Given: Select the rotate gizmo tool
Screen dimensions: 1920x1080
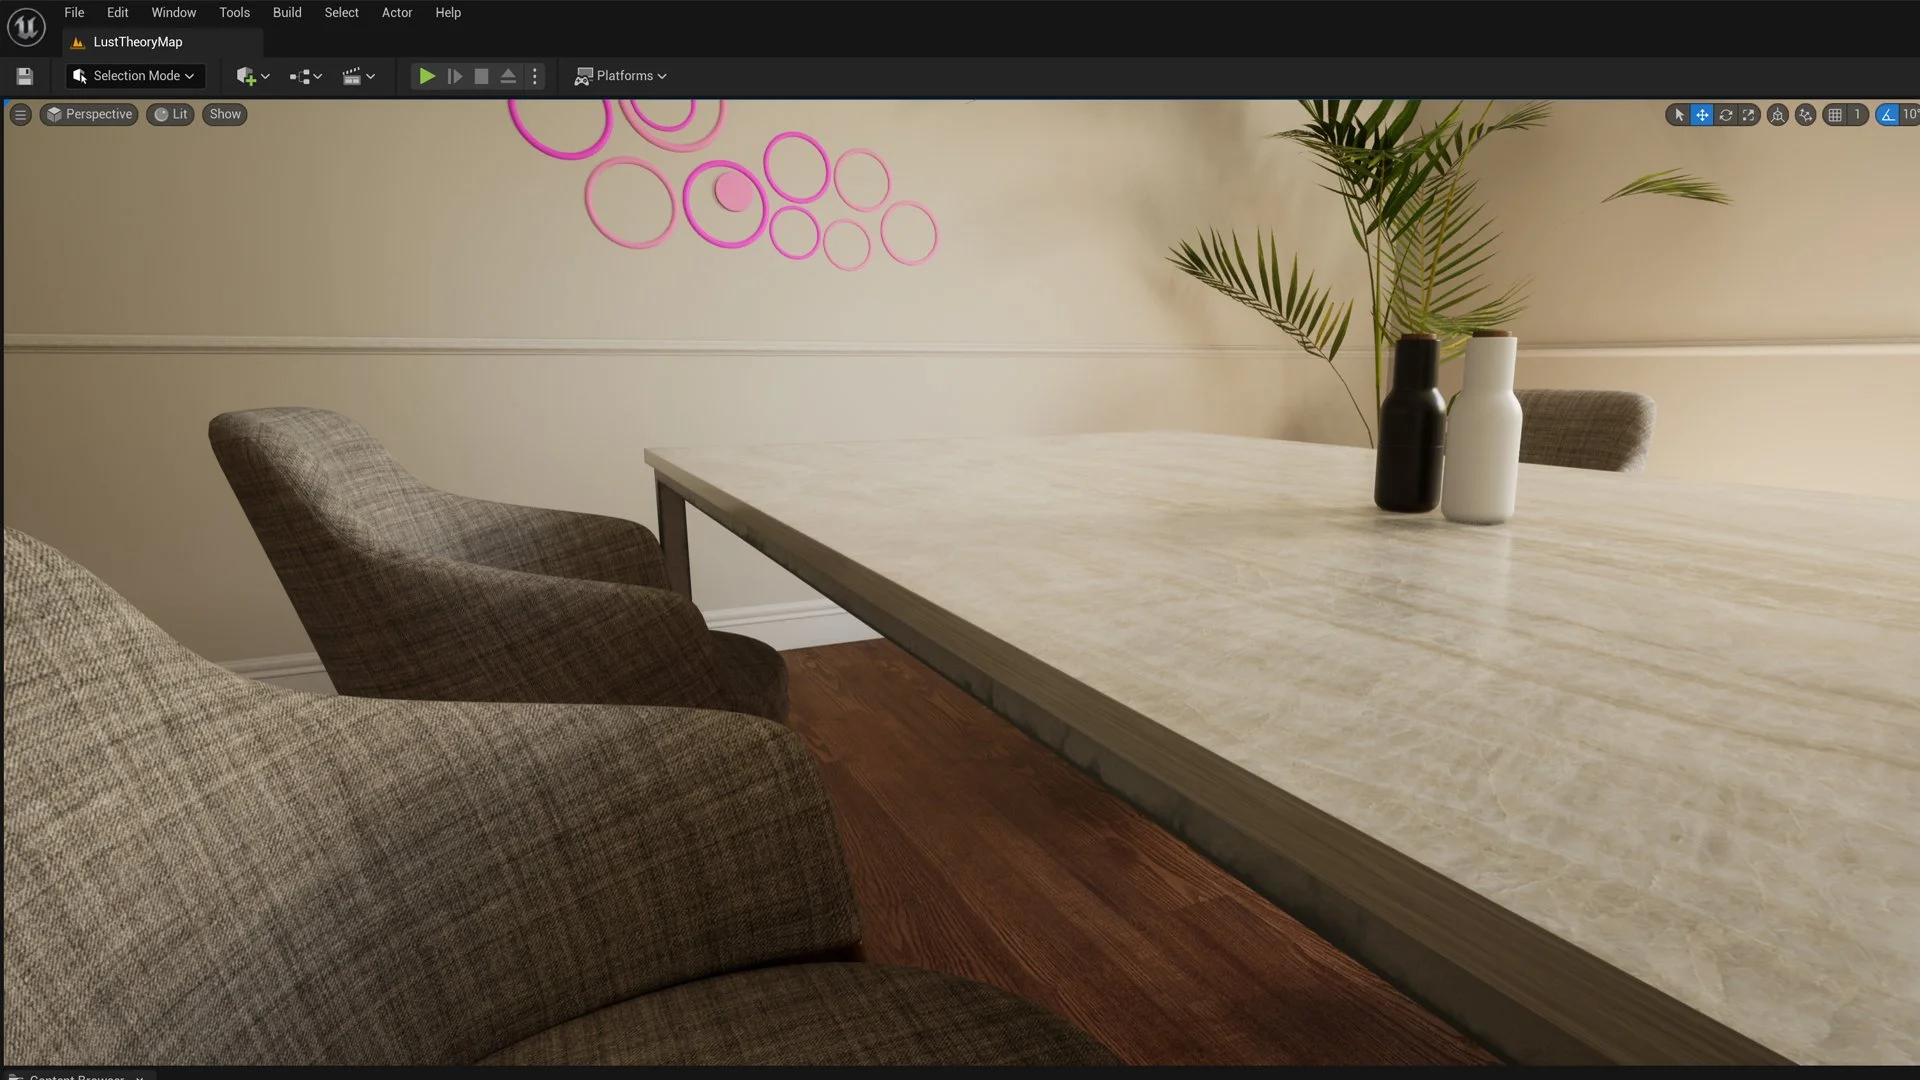Looking at the screenshot, I should point(1726,115).
